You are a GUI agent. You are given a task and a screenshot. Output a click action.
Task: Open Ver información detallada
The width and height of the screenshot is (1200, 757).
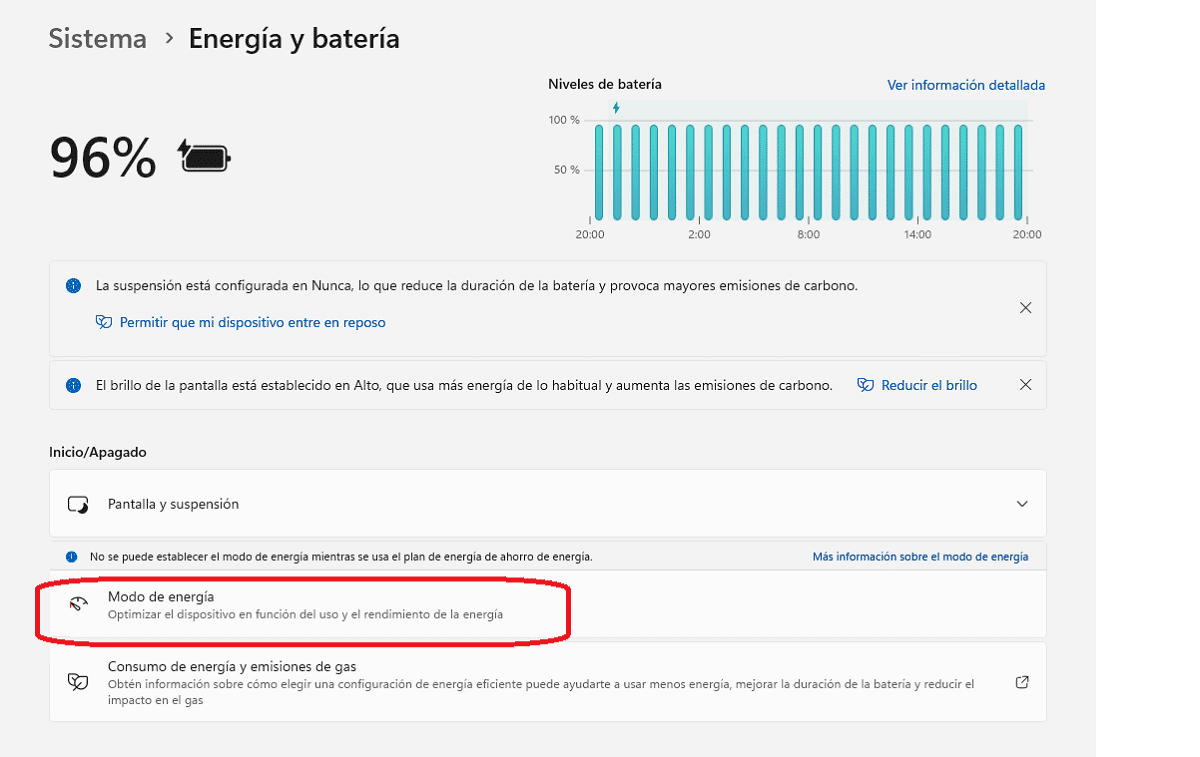click(x=965, y=85)
